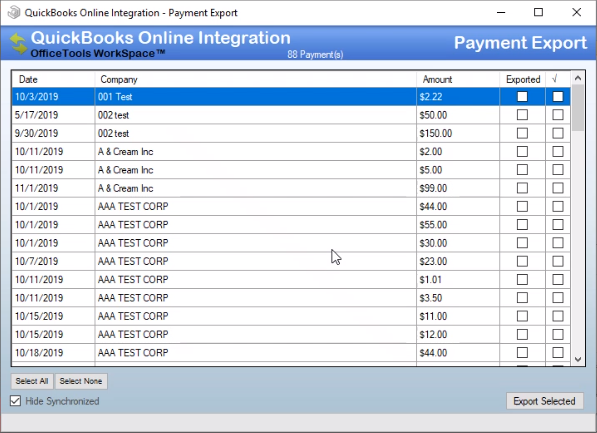
Task: Click the vertical scrollbar thumb
Action: click(578, 108)
